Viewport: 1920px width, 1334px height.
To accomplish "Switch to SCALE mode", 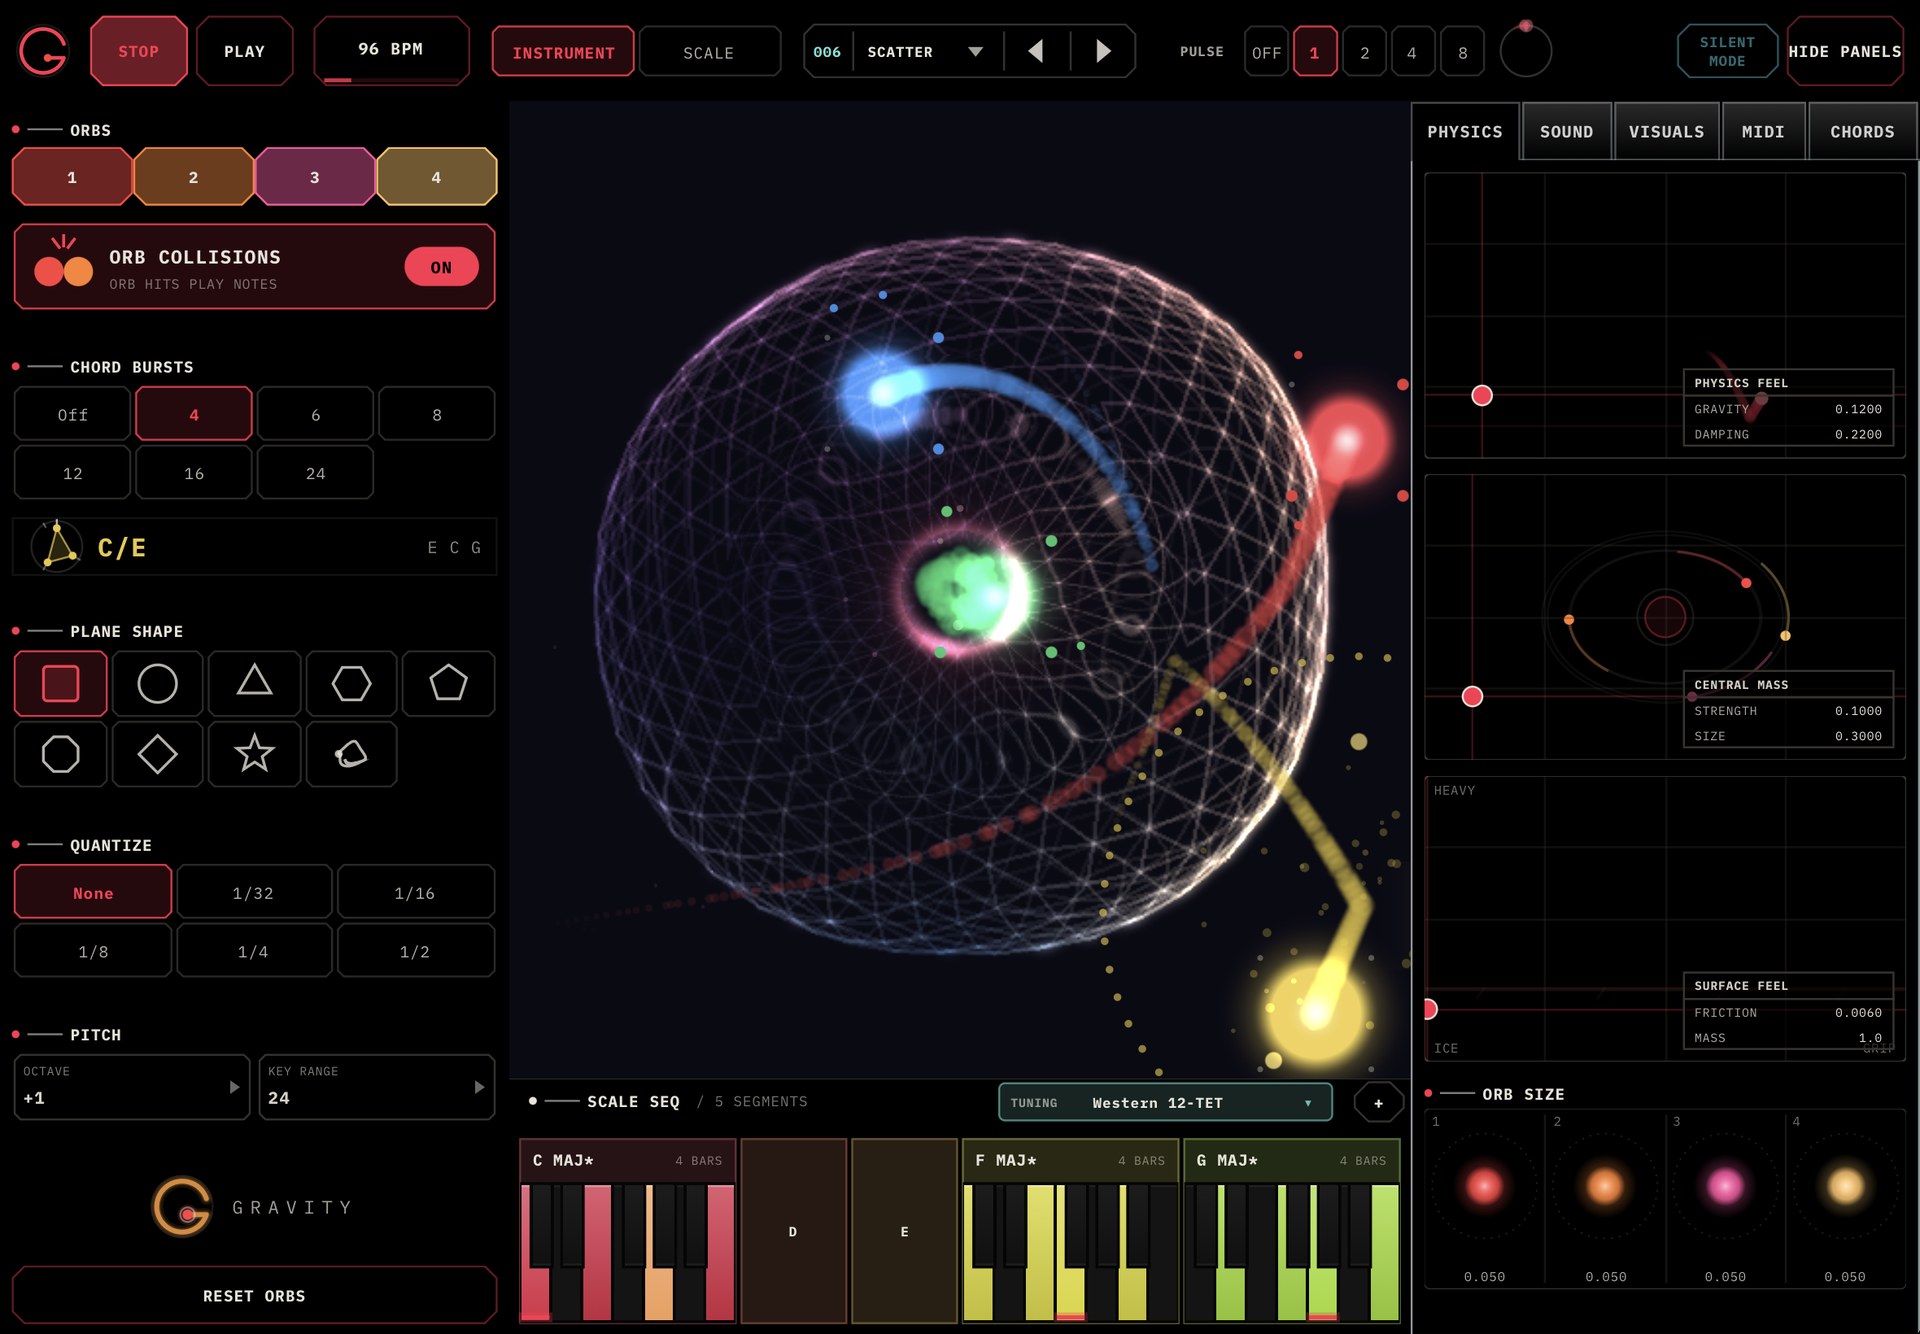I will coord(709,52).
